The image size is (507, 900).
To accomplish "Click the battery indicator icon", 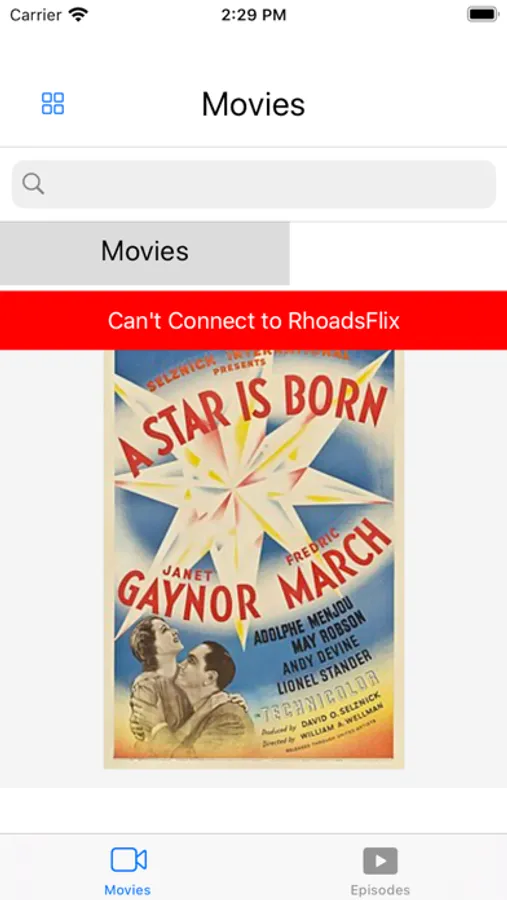I will [x=482, y=14].
